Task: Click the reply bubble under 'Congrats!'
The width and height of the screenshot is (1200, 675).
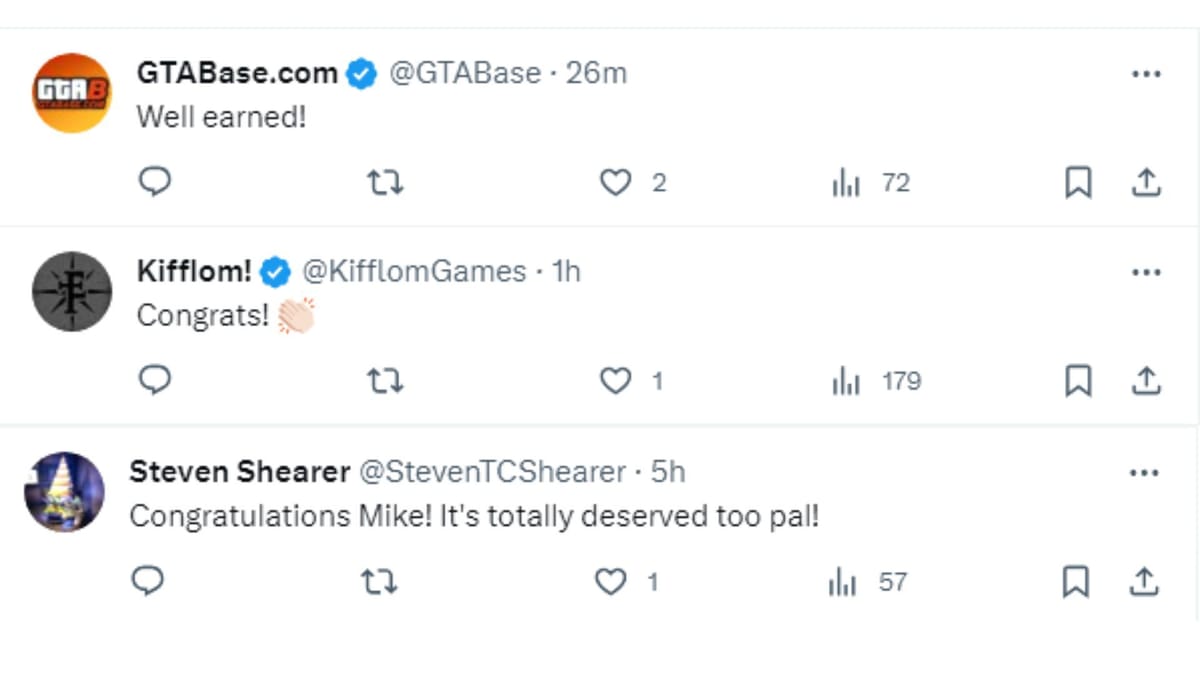Action: (155, 381)
